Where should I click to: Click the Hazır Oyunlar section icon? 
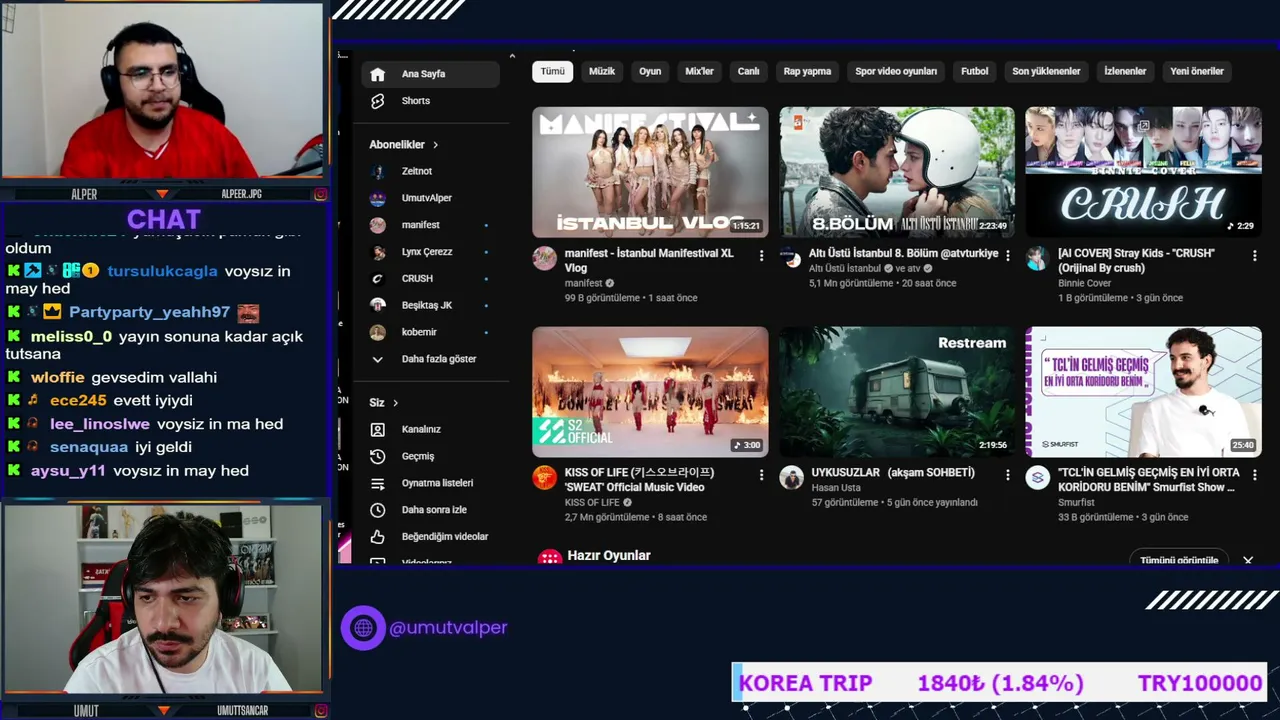[x=550, y=558]
